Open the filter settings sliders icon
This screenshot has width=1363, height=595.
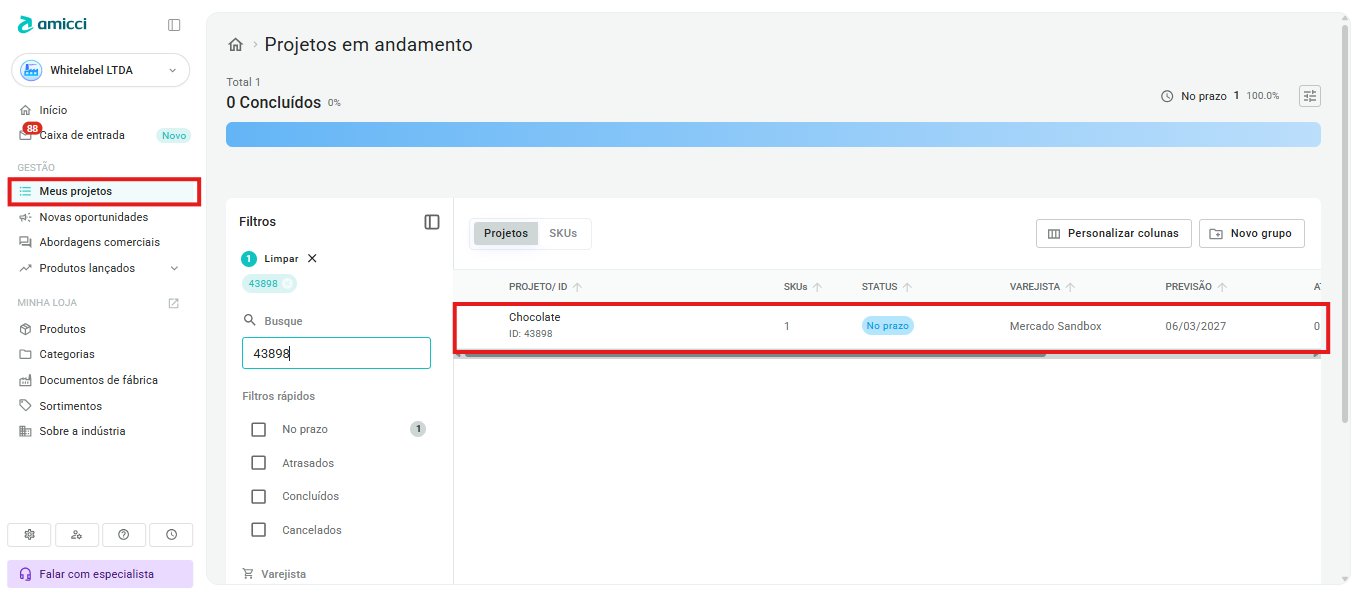point(1310,96)
